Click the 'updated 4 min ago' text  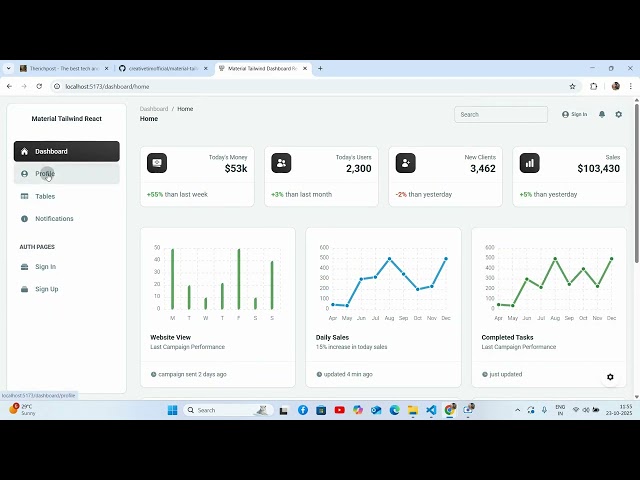(x=348, y=374)
